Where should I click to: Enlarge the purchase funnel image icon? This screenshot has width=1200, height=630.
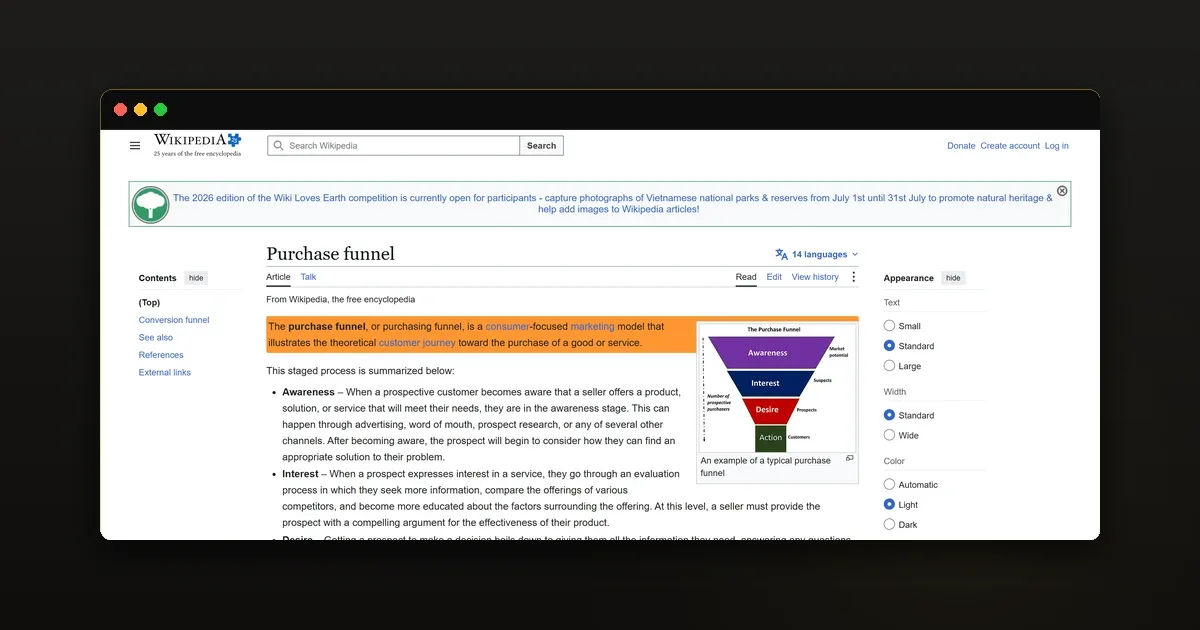click(x=850, y=458)
